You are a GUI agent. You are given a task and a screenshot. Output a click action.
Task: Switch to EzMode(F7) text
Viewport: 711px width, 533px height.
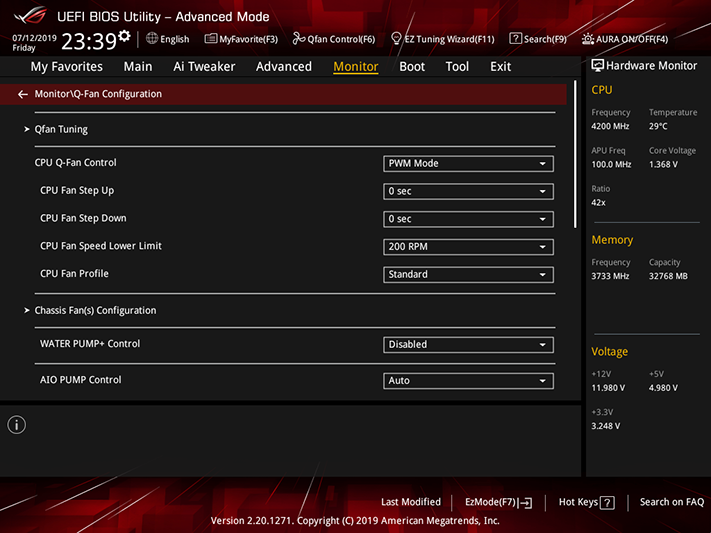[490, 502]
